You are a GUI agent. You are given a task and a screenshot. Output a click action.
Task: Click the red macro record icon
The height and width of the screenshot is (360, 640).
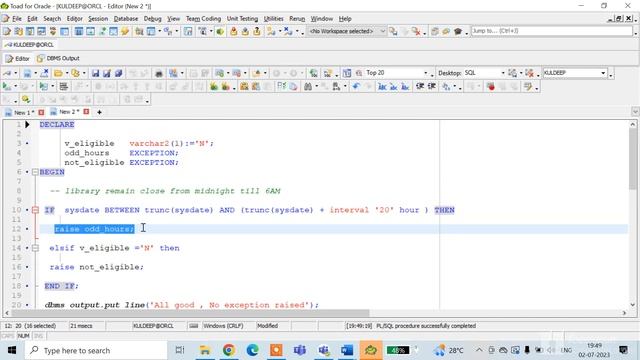(x=491, y=87)
